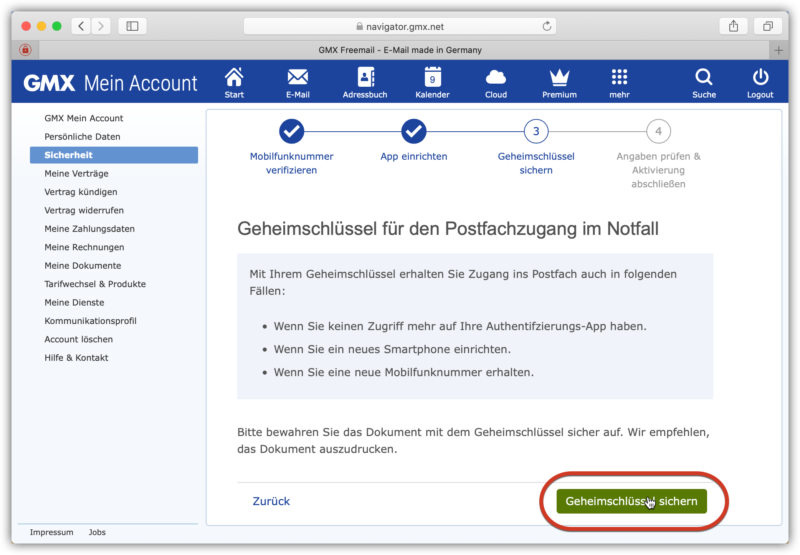Click the GMX logo
The width and height of the screenshot is (800, 555).
point(49,83)
